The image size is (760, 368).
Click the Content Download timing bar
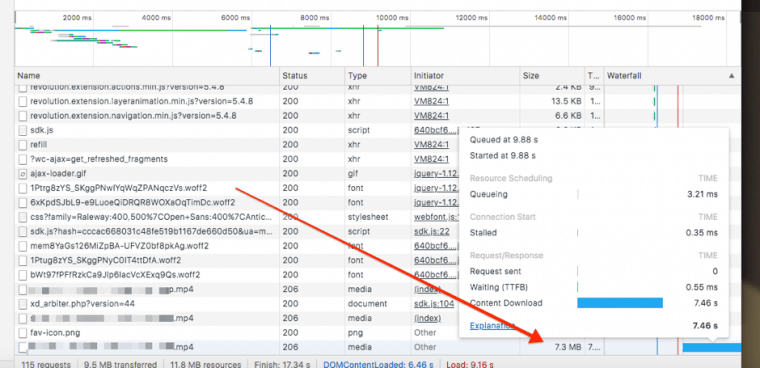(x=620, y=303)
